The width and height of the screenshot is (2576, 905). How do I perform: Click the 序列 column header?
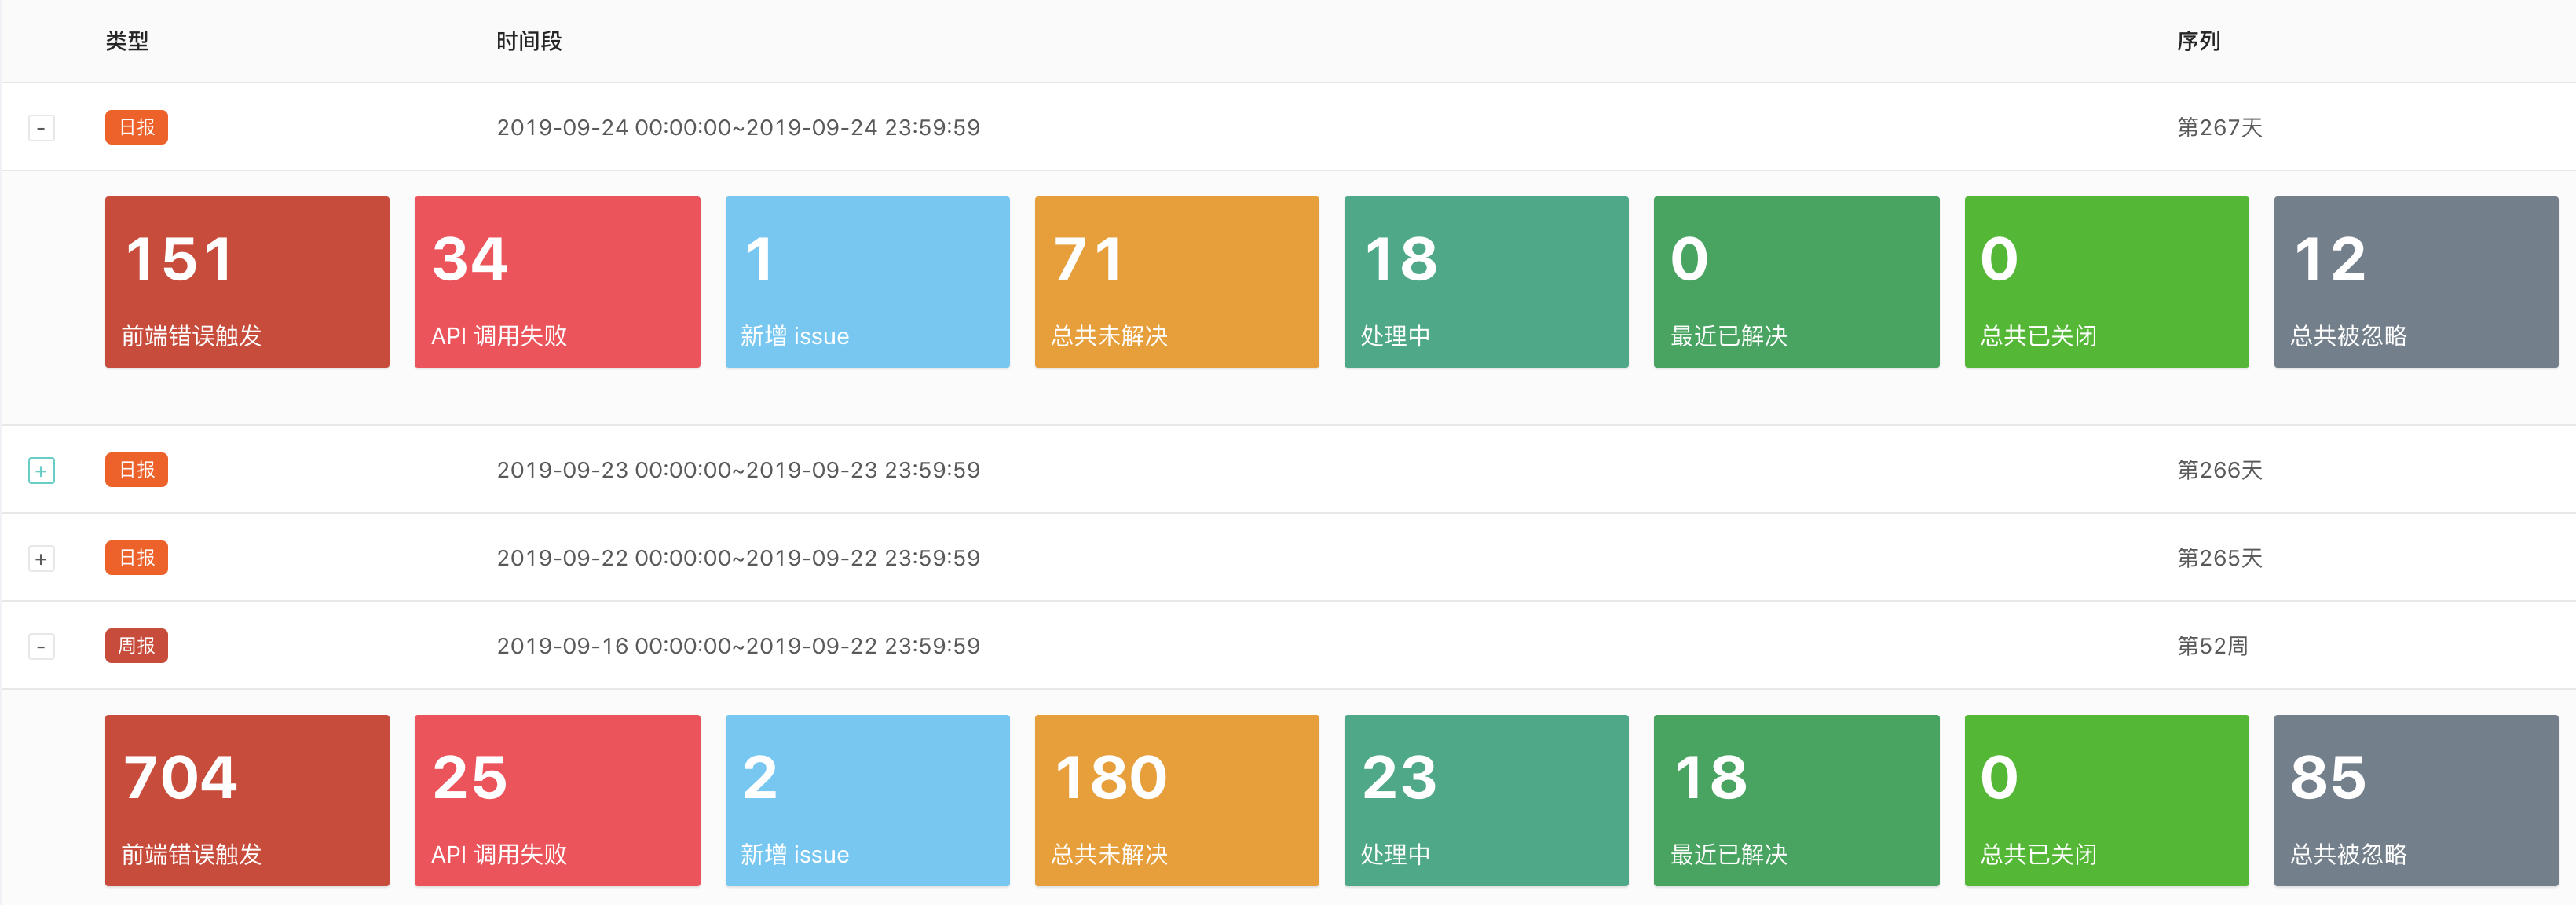[2198, 41]
